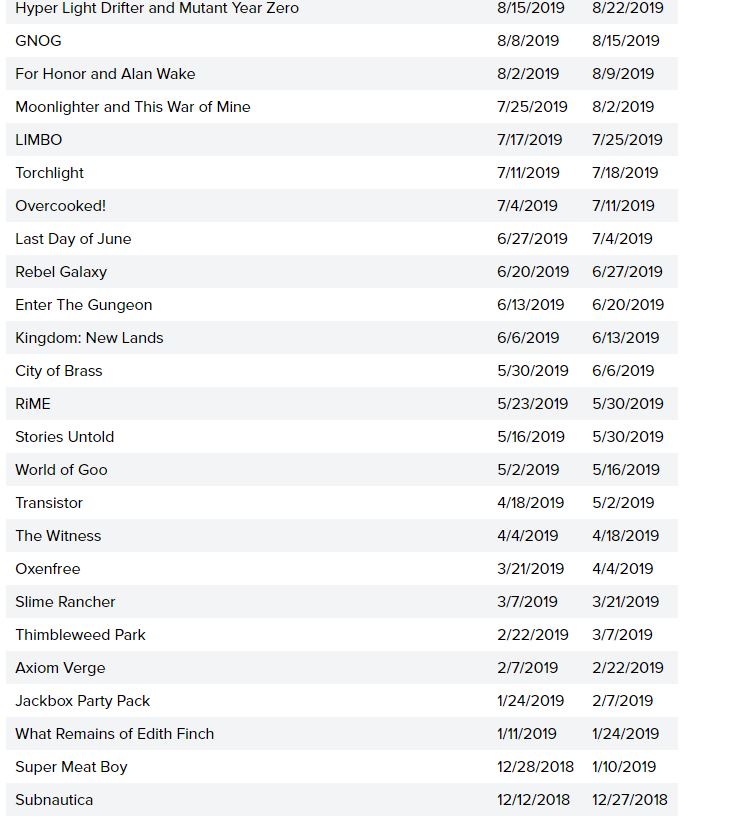Click The Witness game name
754x823 pixels.
(58, 536)
